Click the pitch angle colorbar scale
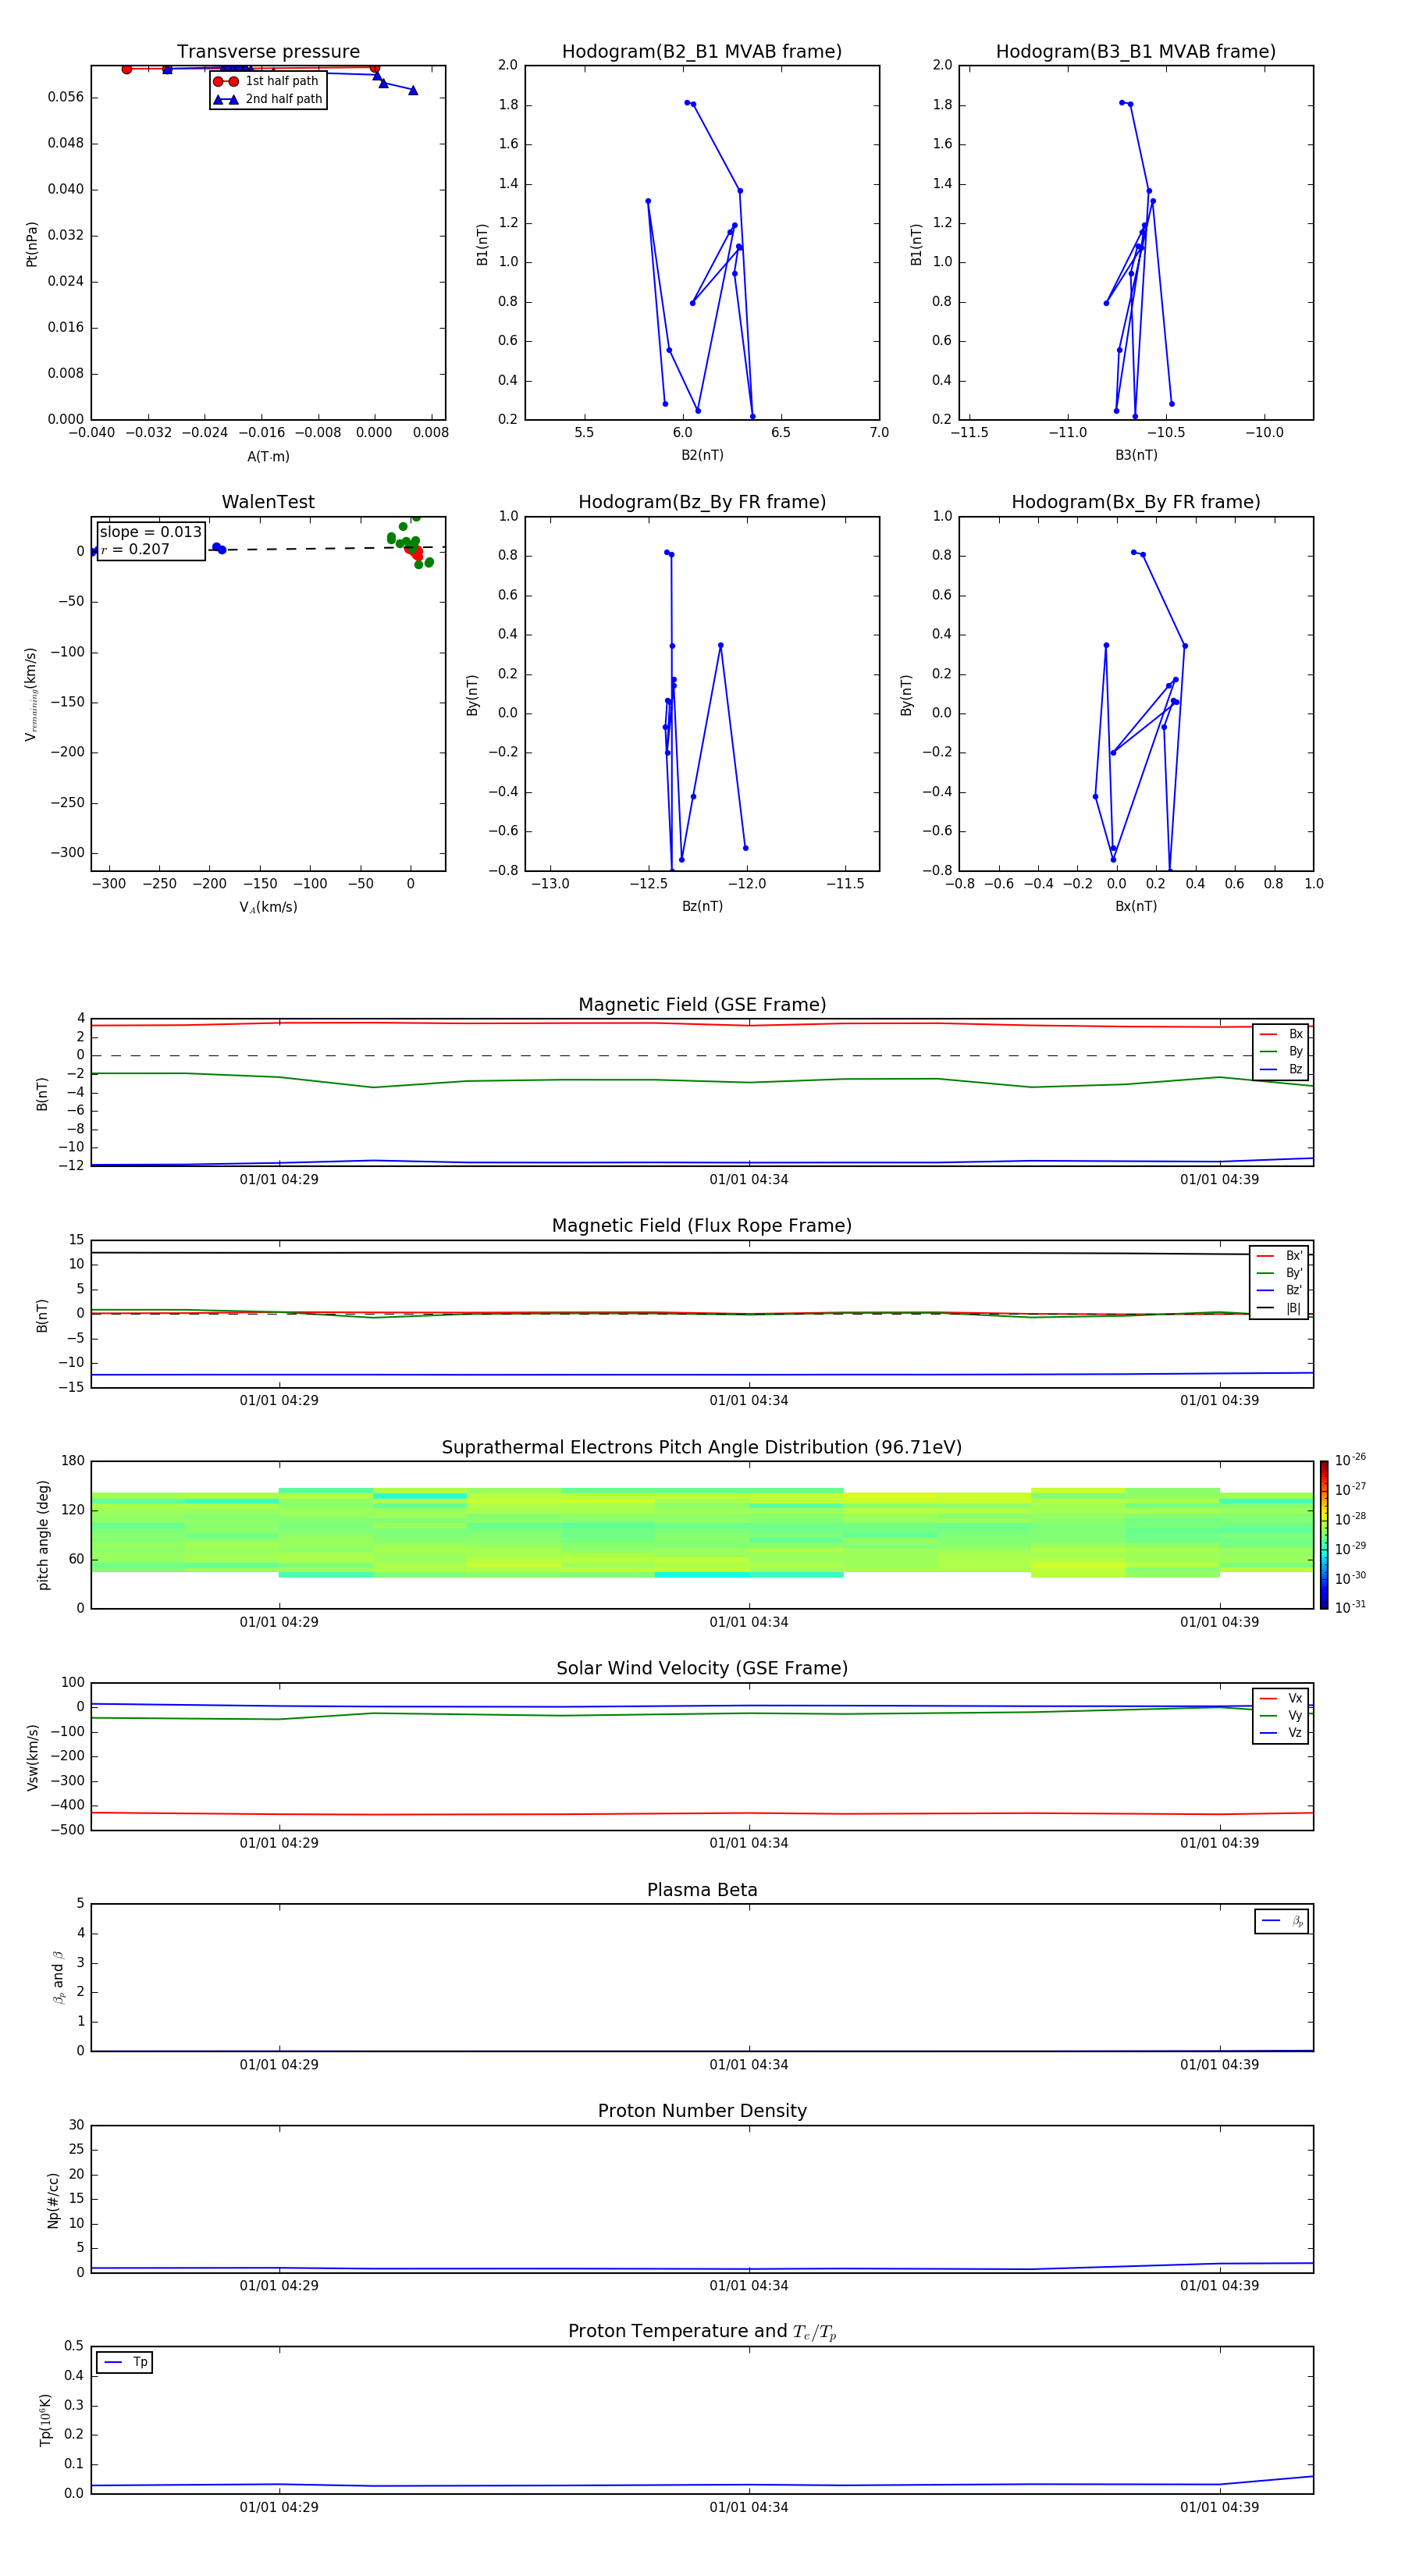The height and width of the screenshot is (2576, 1405). click(x=1324, y=1535)
